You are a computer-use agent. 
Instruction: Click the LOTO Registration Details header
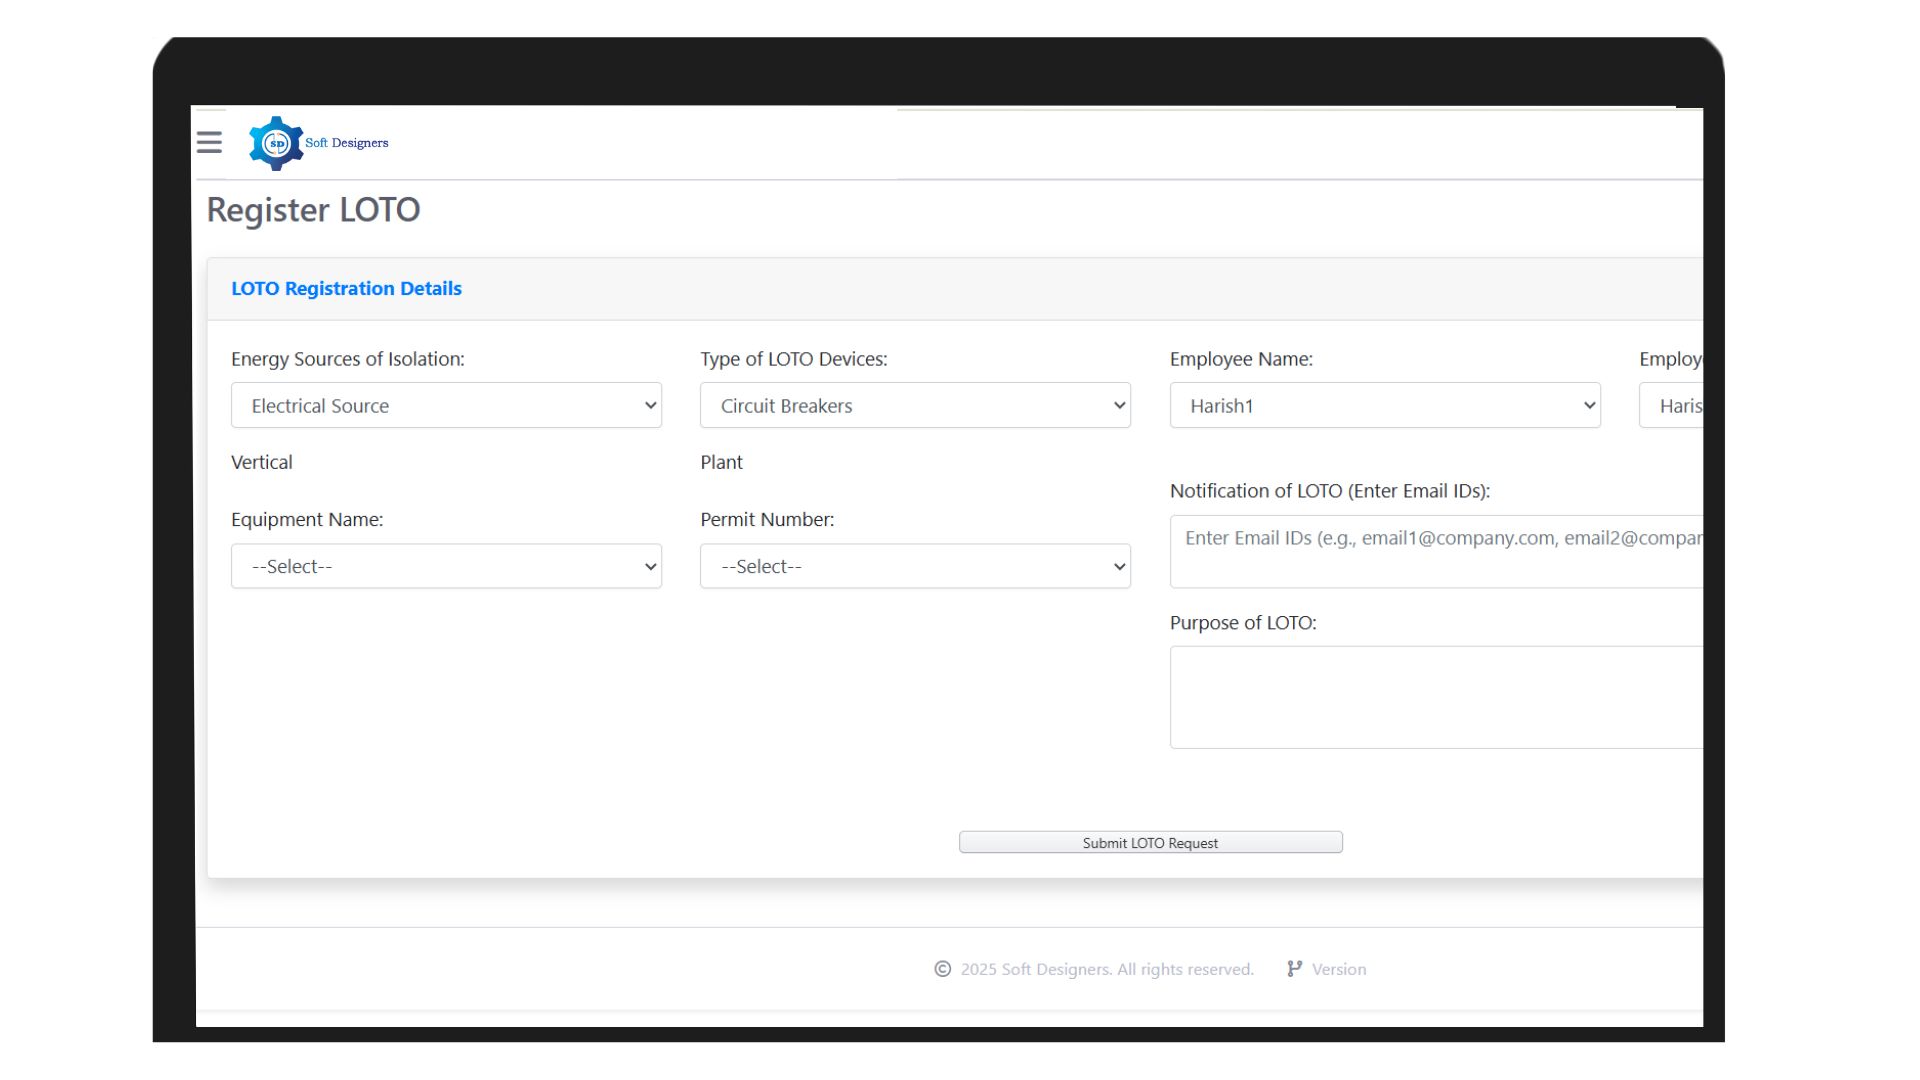click(346, 288)
